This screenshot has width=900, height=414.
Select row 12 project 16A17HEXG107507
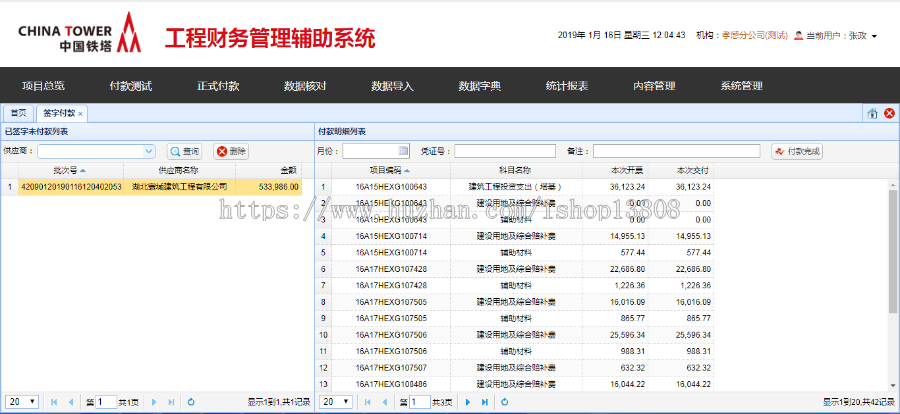(391, 368)
